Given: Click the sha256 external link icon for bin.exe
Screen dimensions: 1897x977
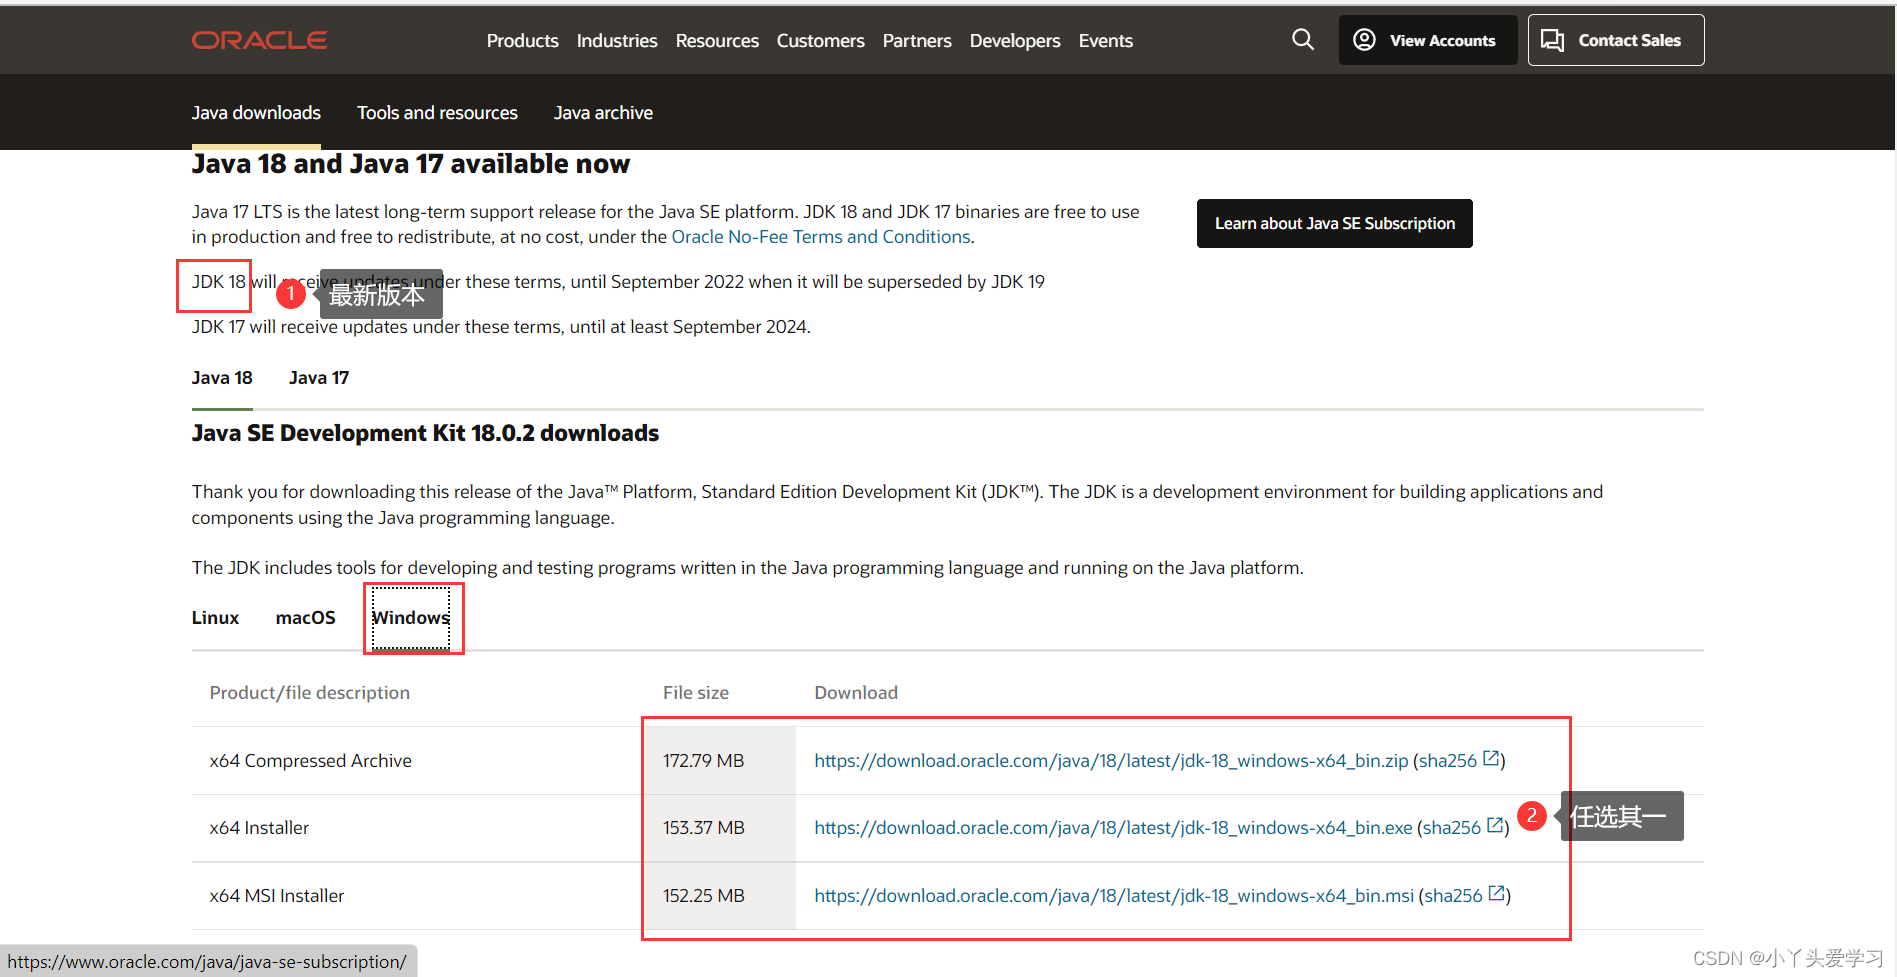Looking at the screenshot, I should pyautogui.click(x=1495, y=826).
